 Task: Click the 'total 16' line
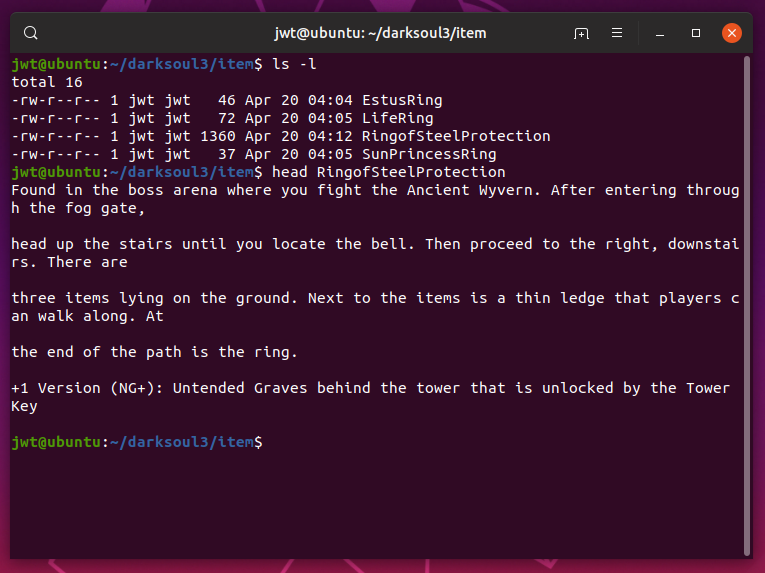pos(47,82)
